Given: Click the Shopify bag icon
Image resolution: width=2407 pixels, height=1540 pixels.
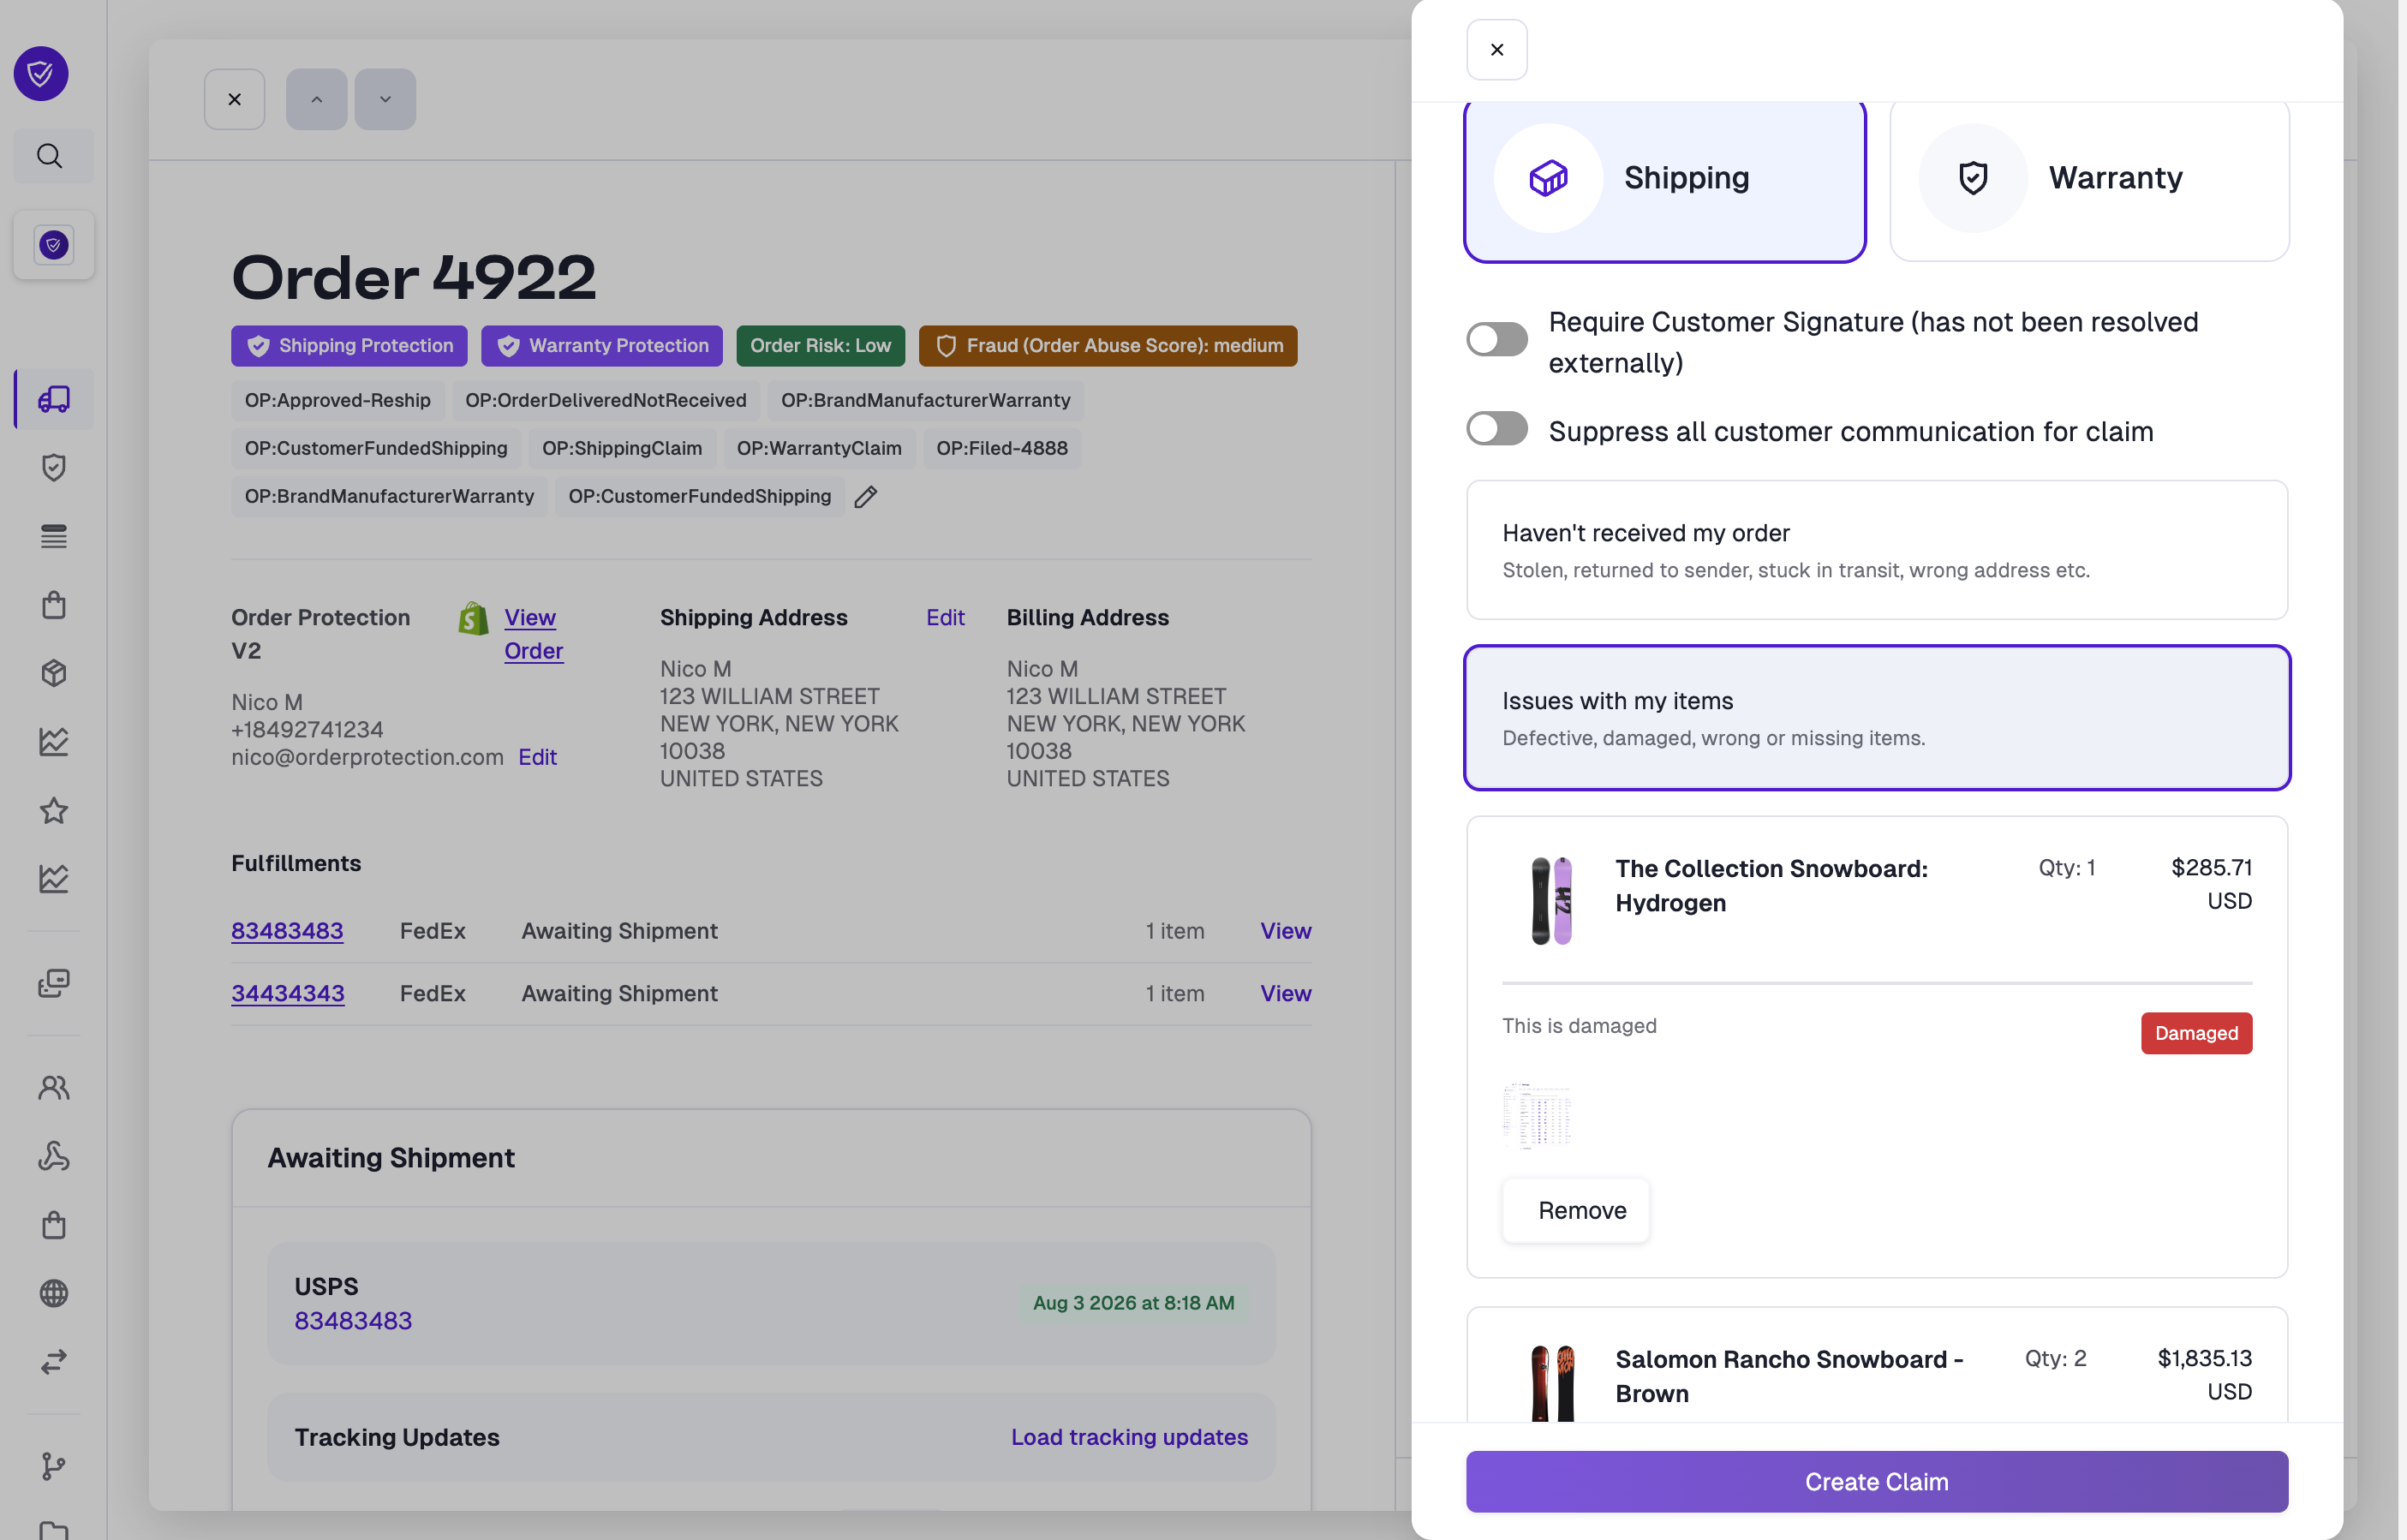Looking at the screenshot, I should pos(473,618).
